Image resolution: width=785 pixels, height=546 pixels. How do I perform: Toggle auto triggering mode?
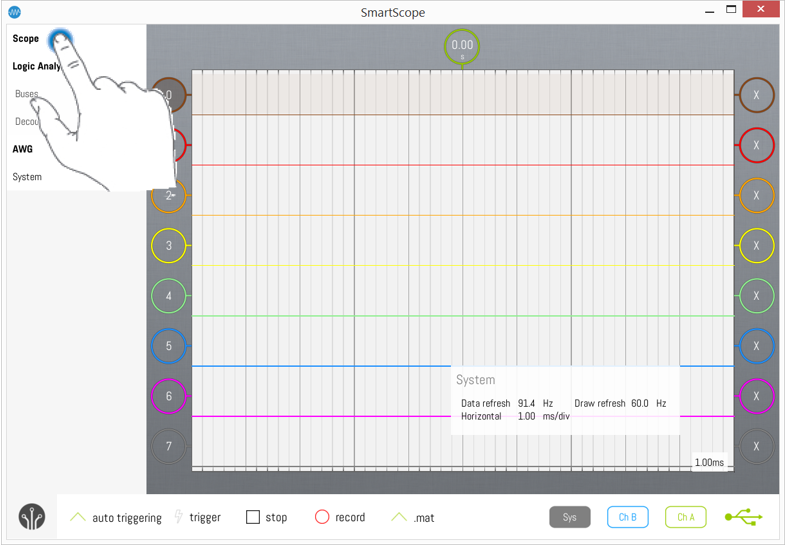[115, 517]
